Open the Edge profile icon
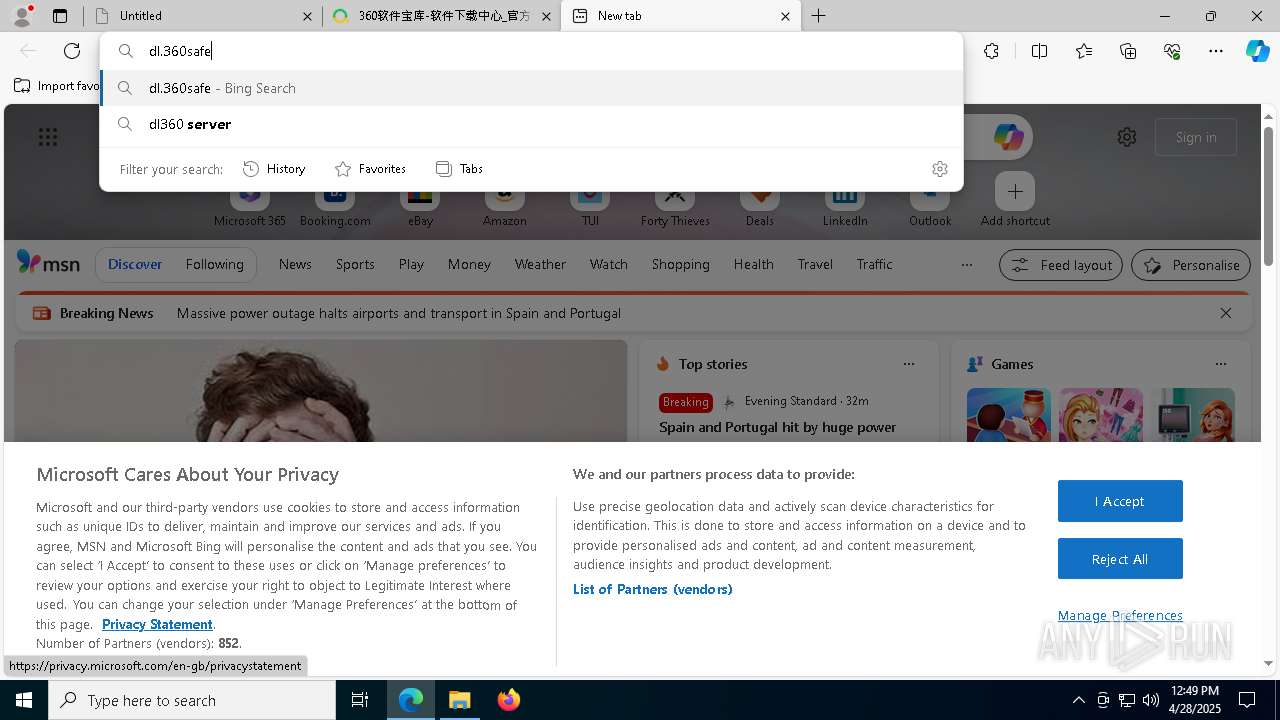This screenshot has height=720, width=1280. pos(22,16)
